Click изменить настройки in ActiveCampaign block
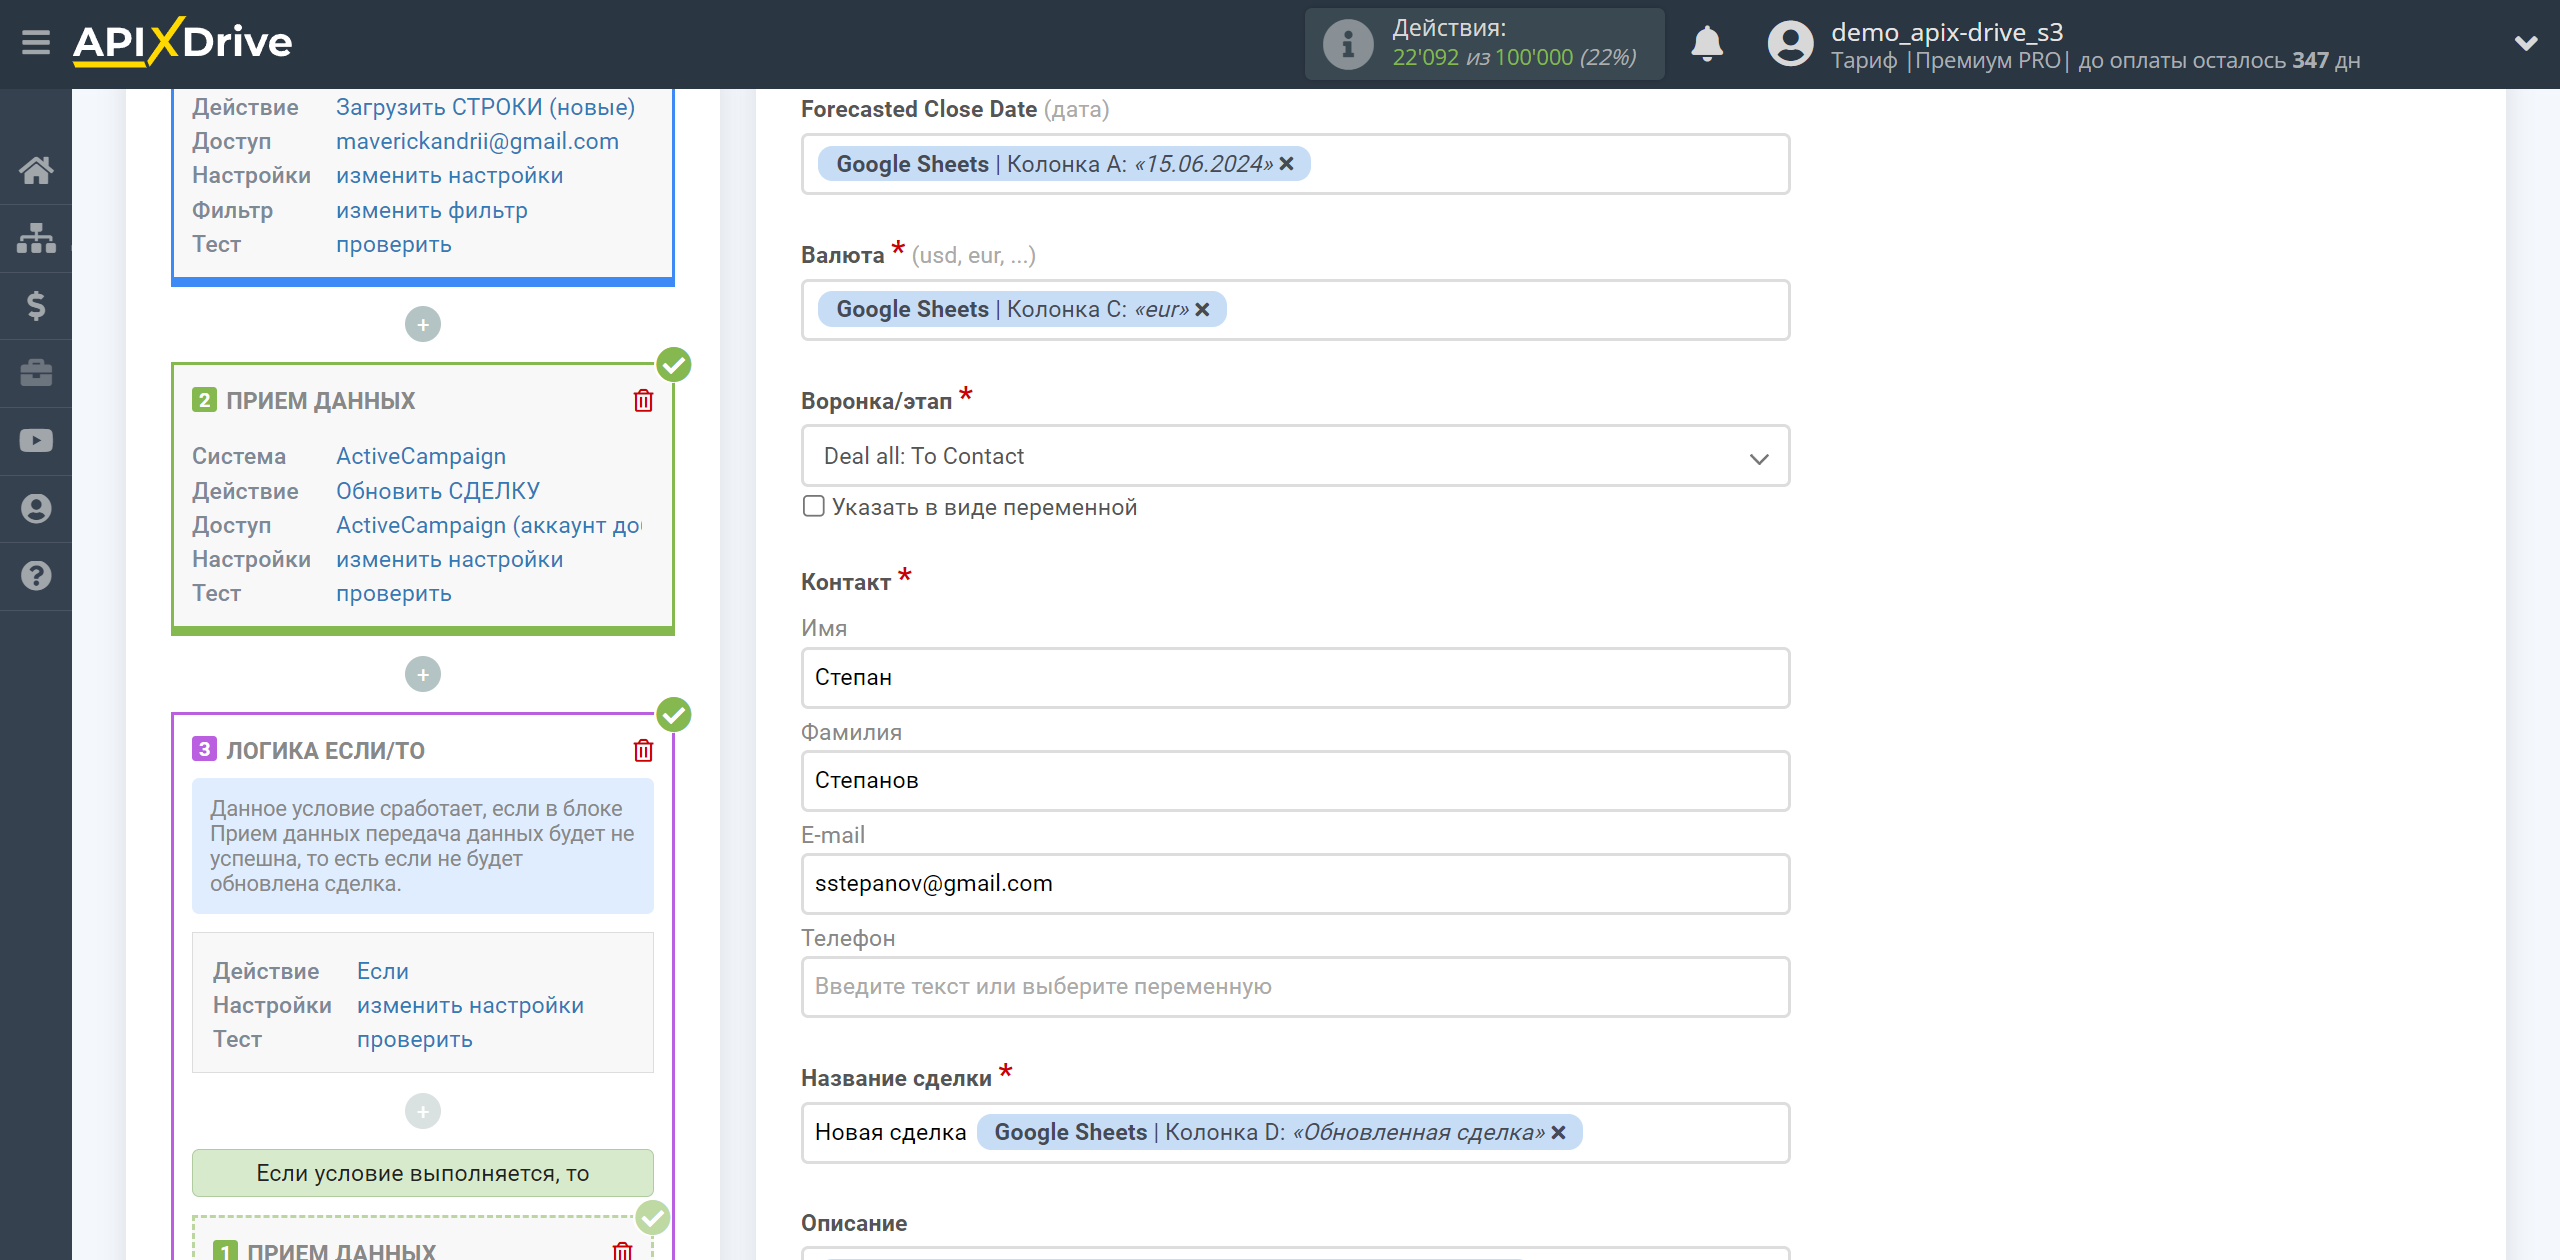Image resolution: width=2560 pixels, height=1260 pixels. [449, 559]
